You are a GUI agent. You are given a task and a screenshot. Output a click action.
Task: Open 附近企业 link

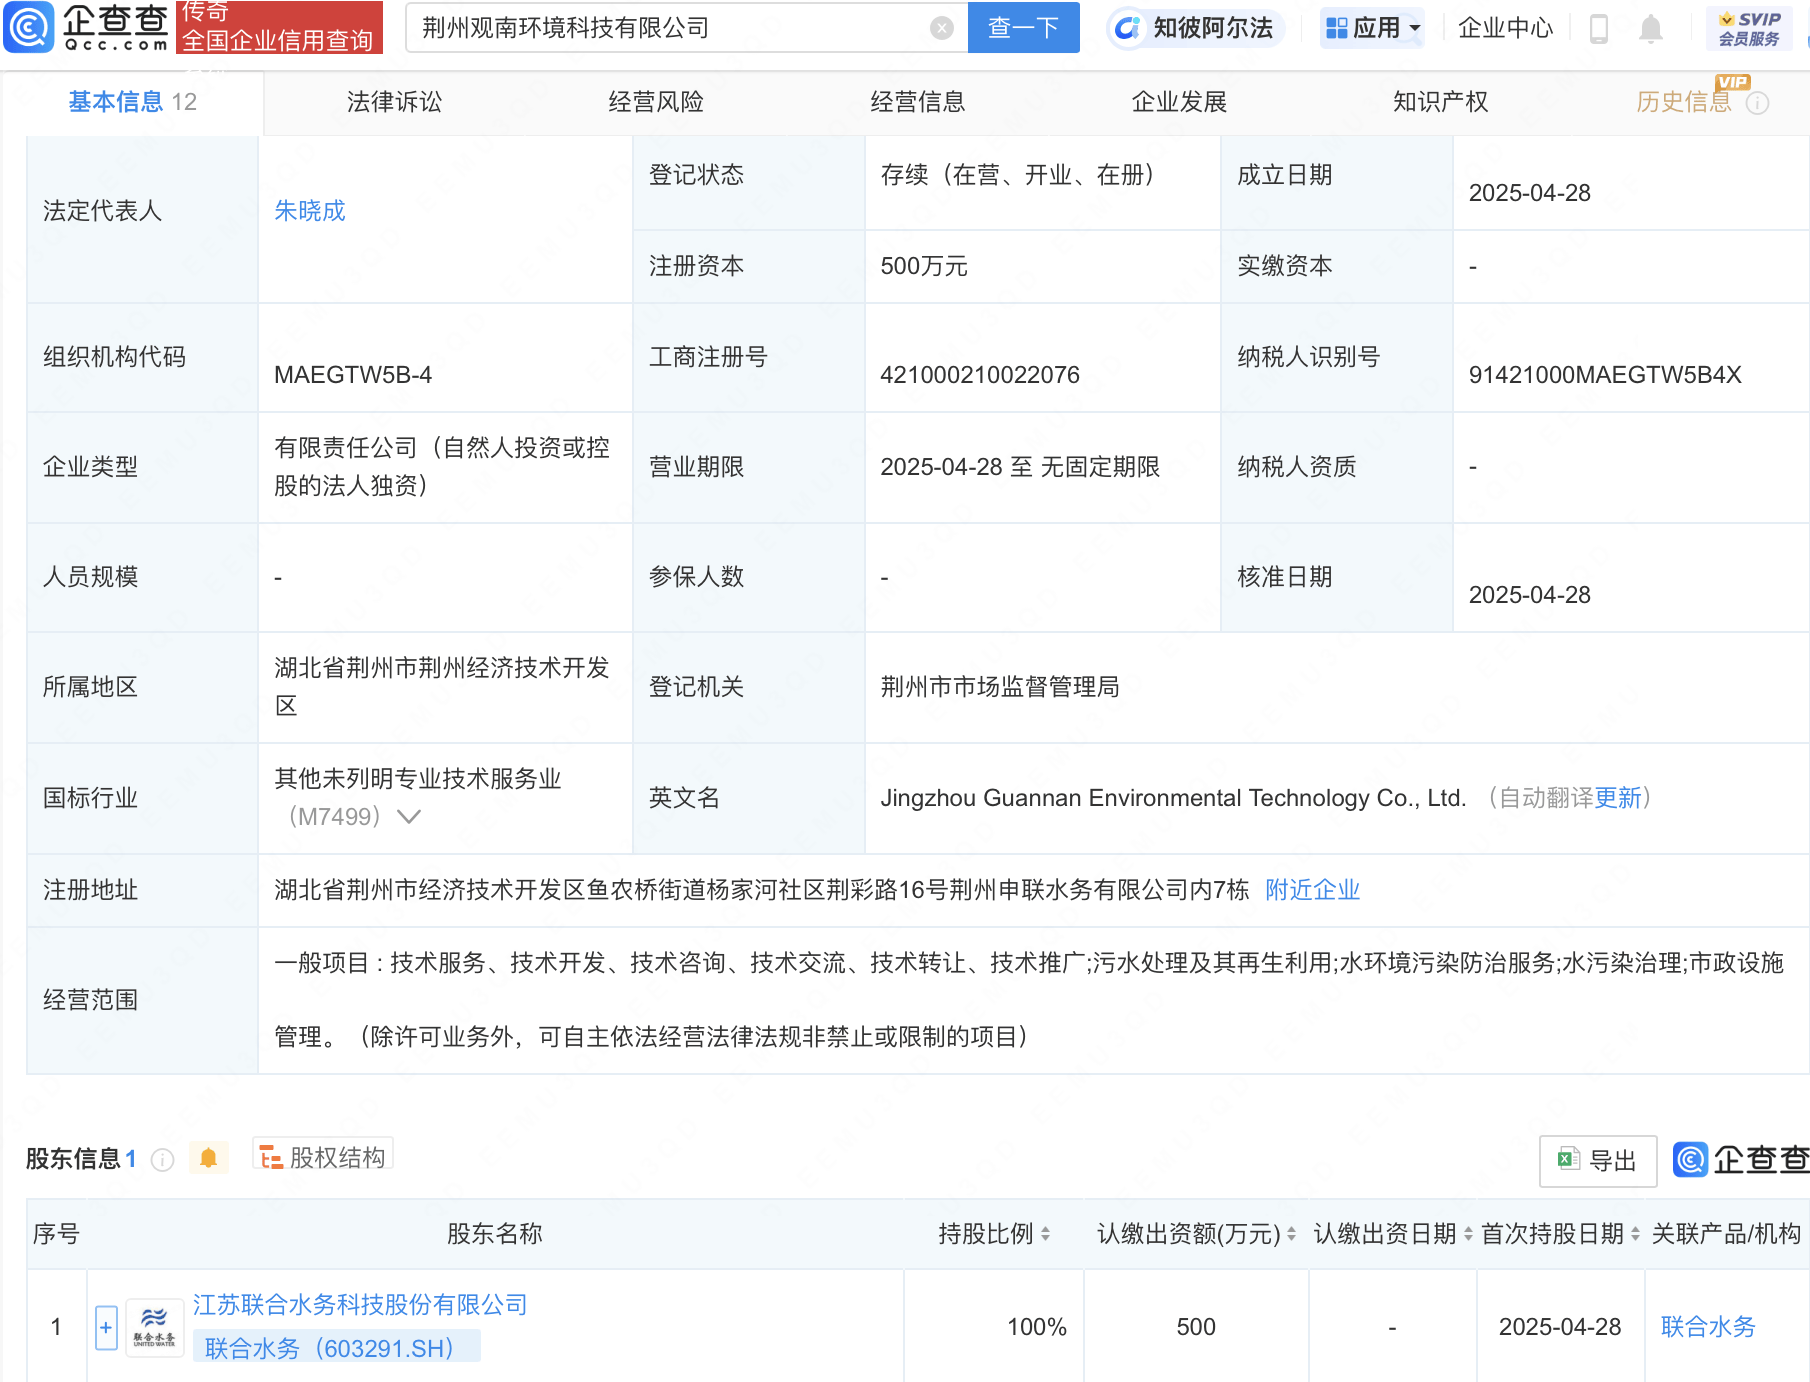(x=1313, y=890)
